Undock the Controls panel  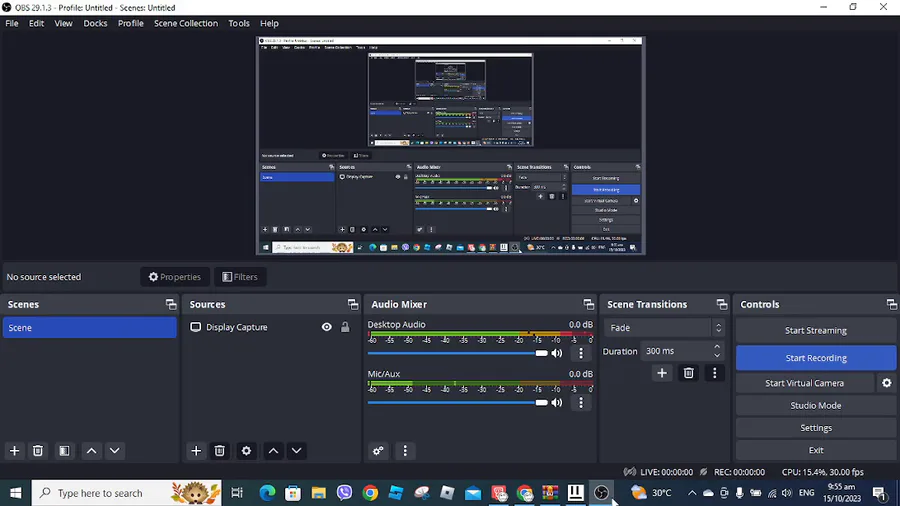click(x=891, y=305)
